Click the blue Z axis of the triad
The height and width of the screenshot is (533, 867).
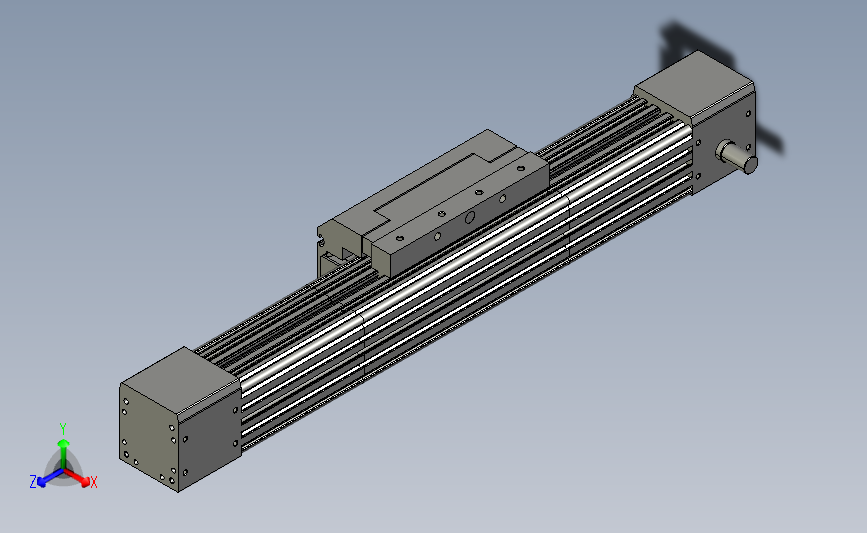50,478
